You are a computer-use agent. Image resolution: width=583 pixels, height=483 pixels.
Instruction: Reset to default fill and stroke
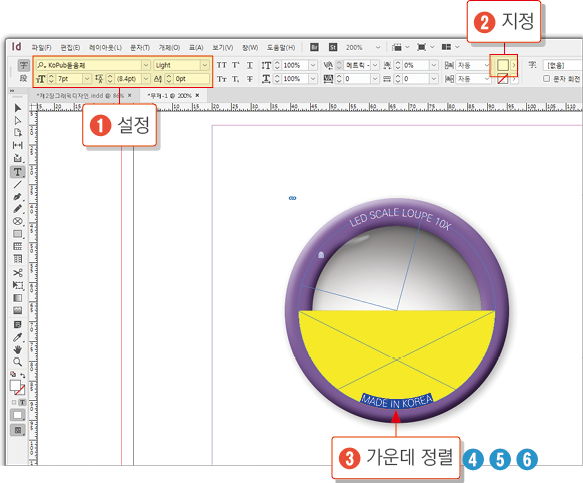pos(13,374)
